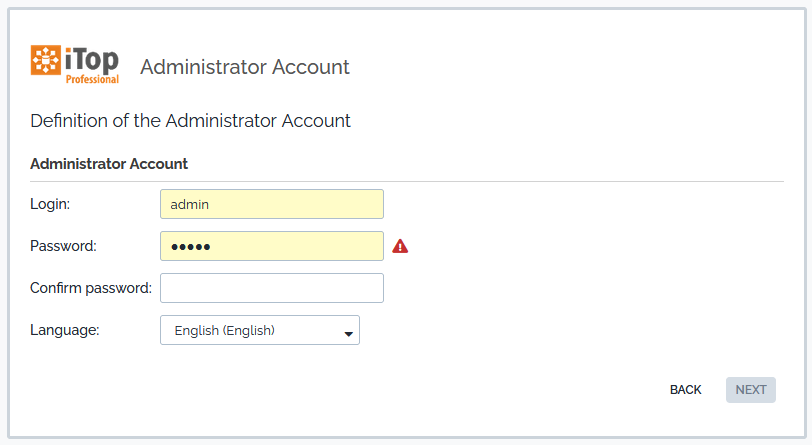Click the 'Password:' label
Screen dimensions: 812x445
pyautogui.click(x=63, y=246)
